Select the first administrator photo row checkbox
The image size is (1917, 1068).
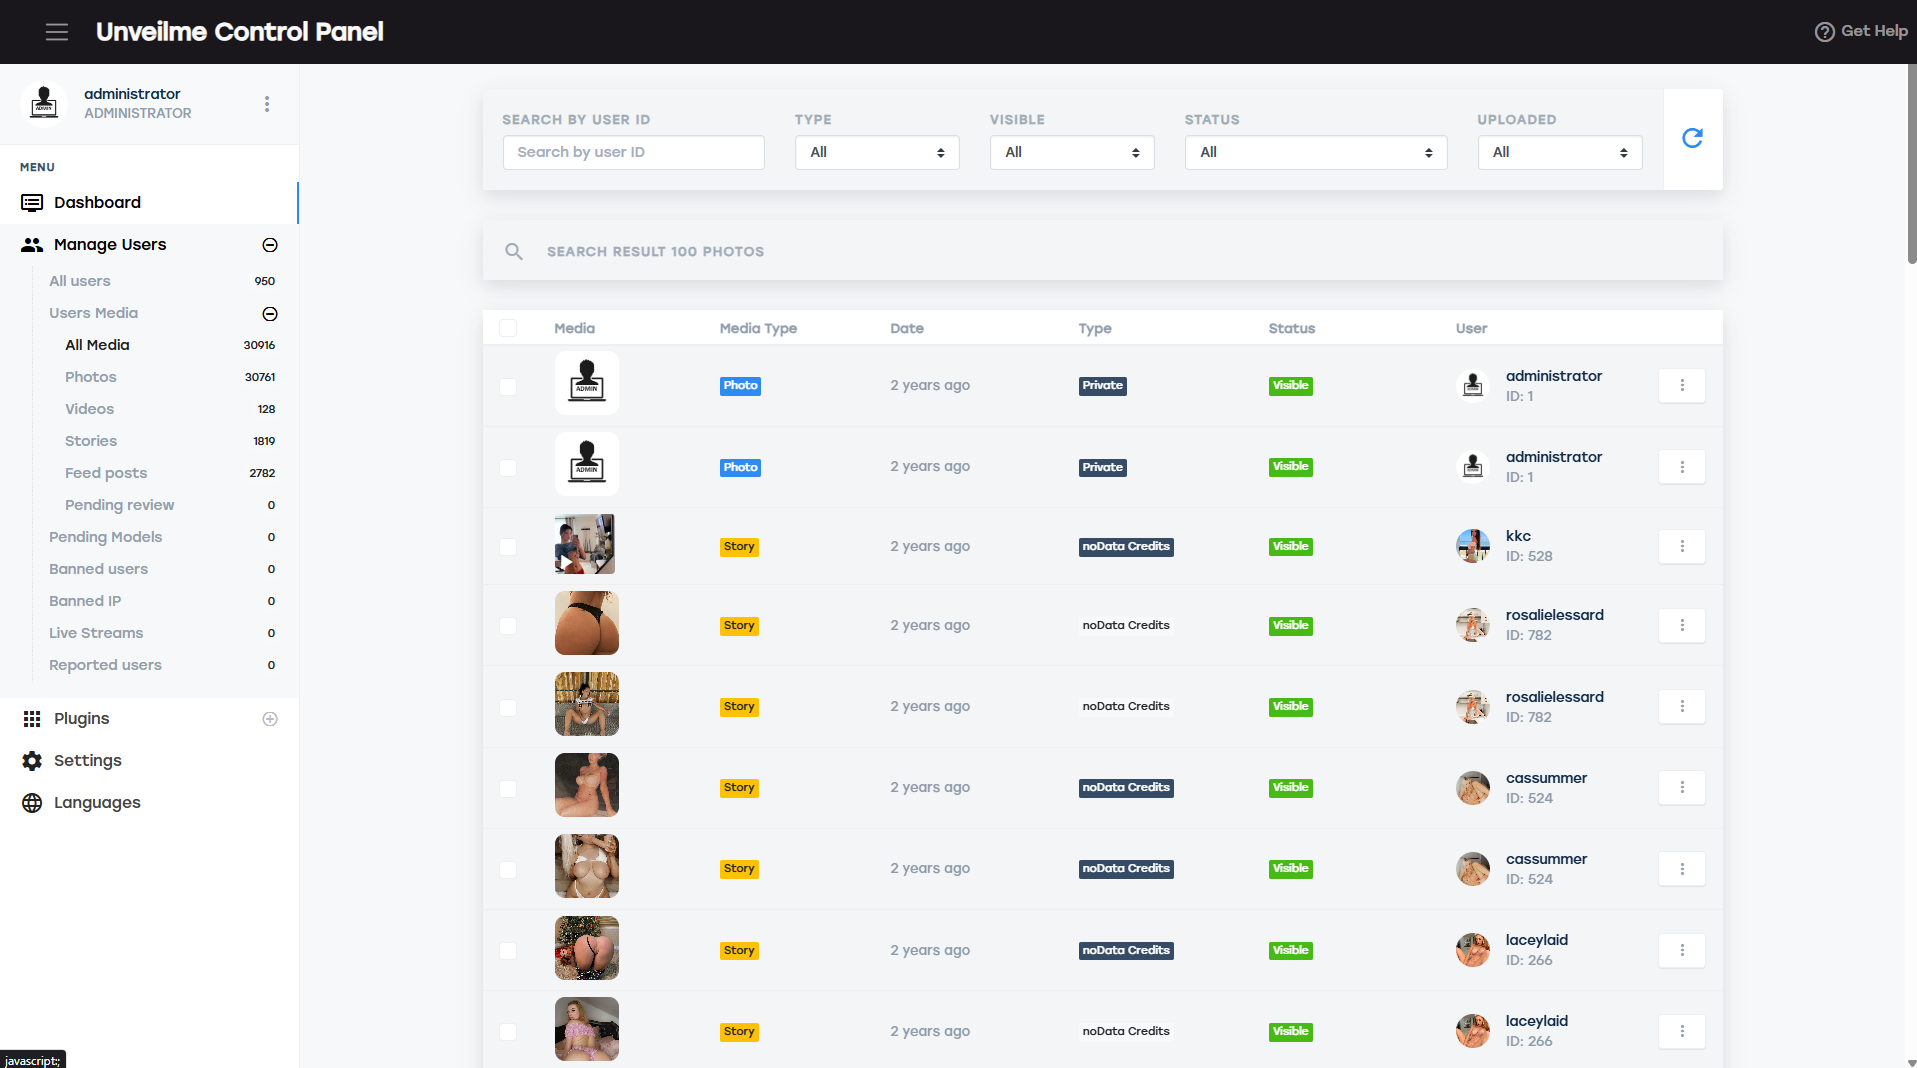point(508,386)
